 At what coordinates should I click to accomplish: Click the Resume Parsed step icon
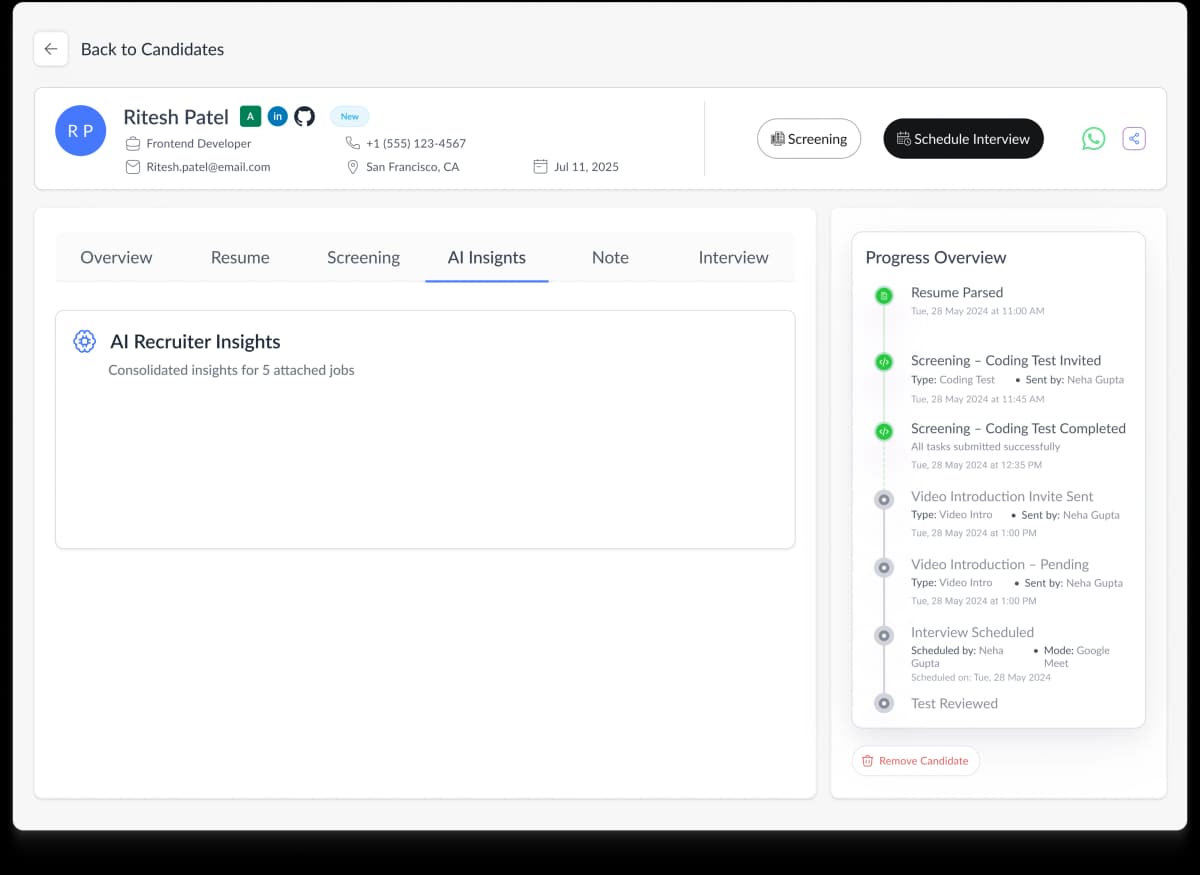click(883, 295)
